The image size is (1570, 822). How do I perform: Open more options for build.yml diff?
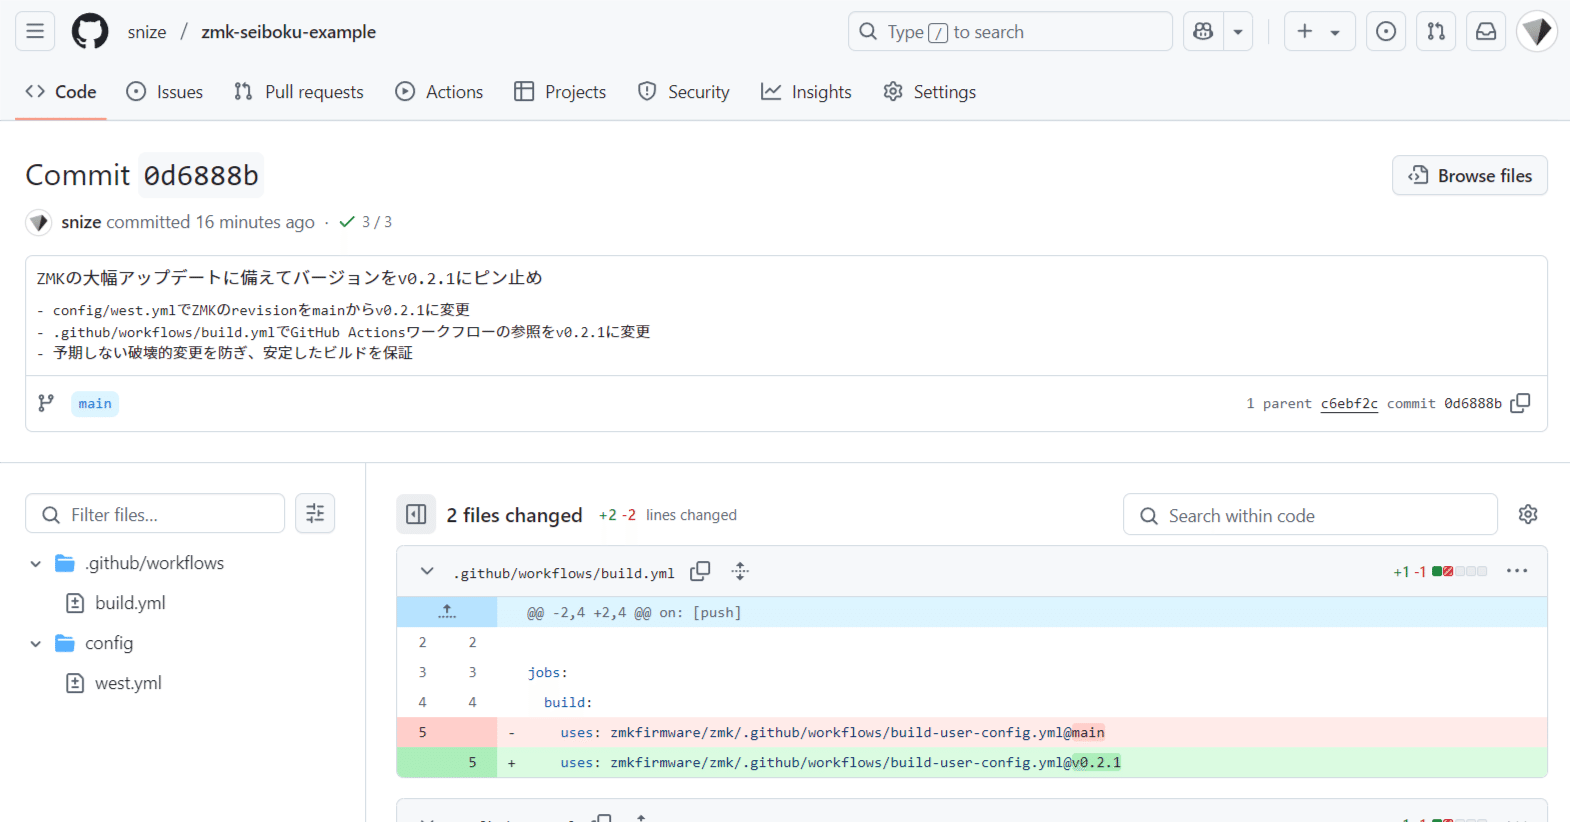coord(1517,571)
